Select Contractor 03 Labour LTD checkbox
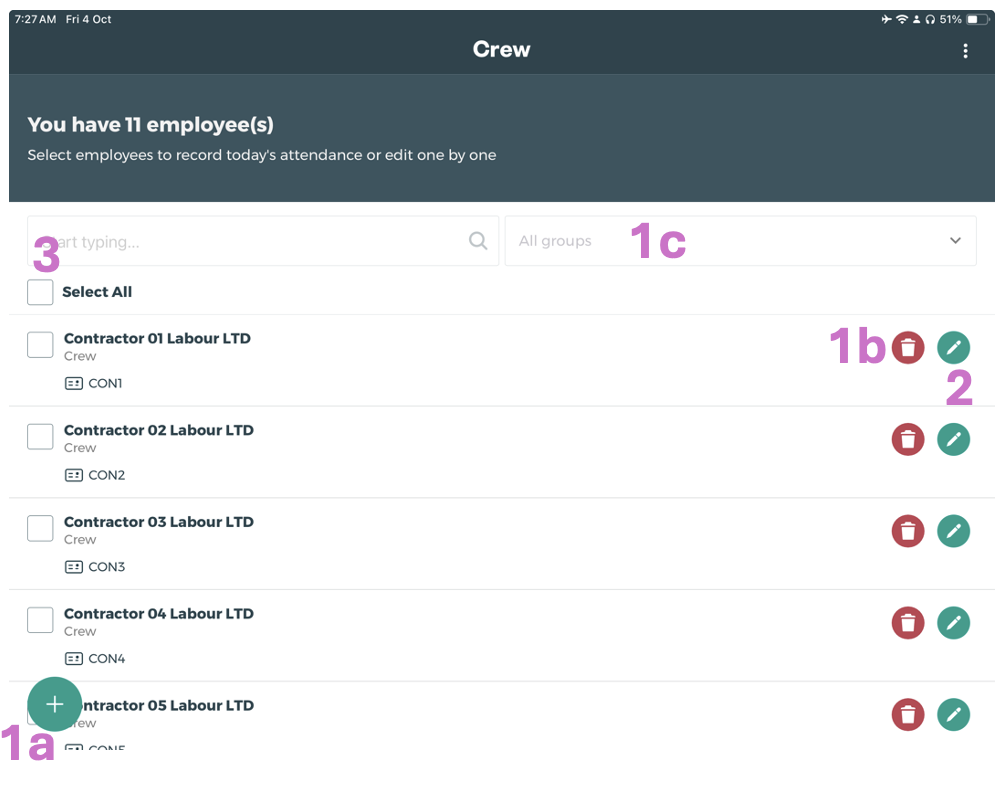1002x790 pixels. point(40,528)
